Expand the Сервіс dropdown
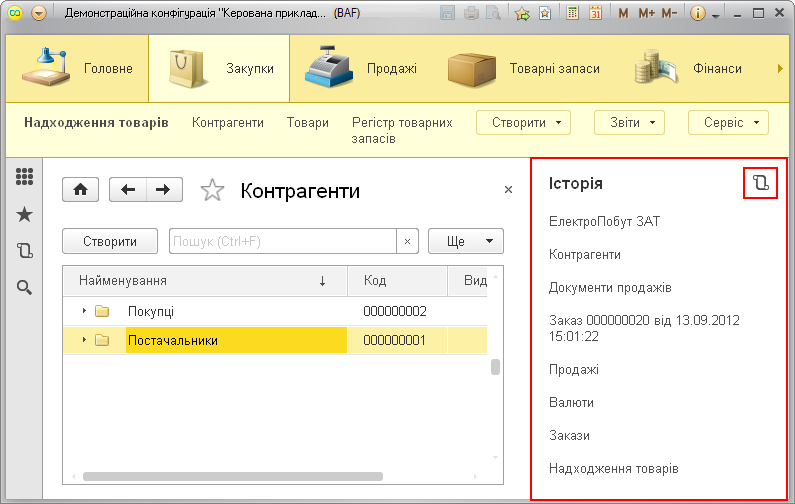The image size is (795, 504). pyautogui.click(x=728, y=123)
